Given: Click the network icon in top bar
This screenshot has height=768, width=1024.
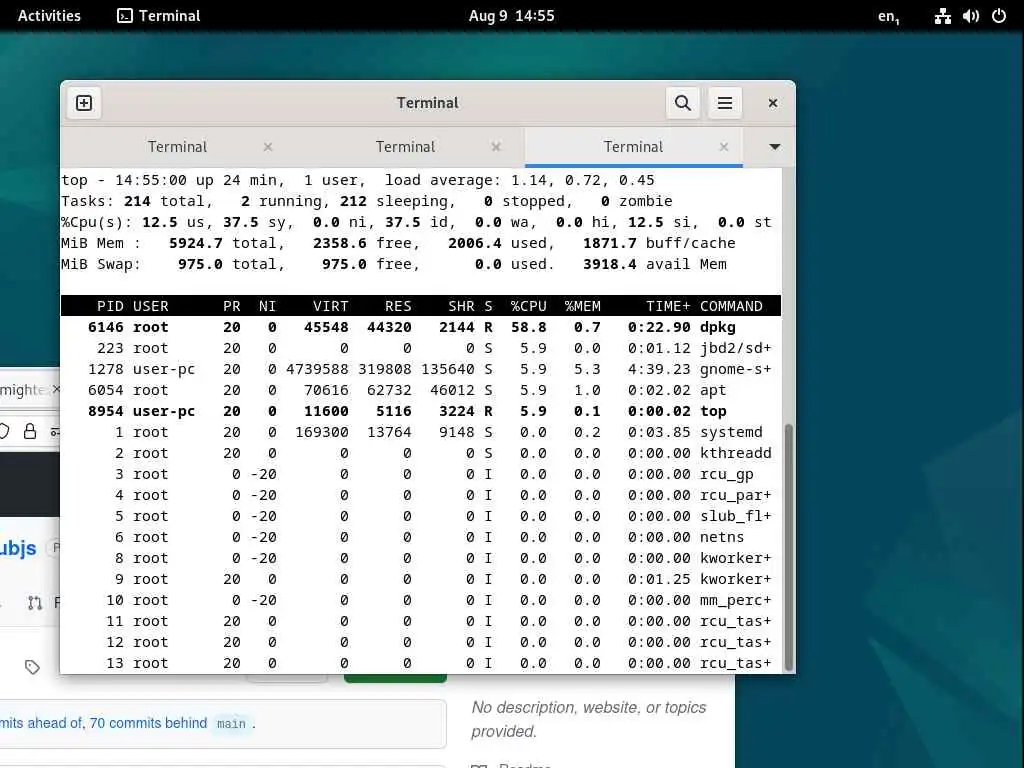Looking at the screenshot, I should (942, 16).
